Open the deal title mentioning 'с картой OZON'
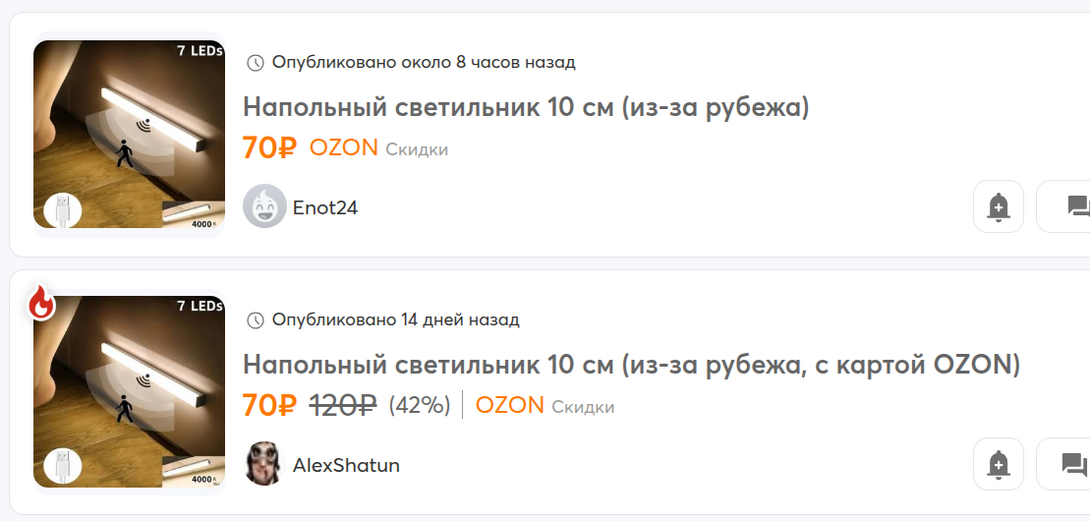This screenshot has height=521, width=1090. 631,364
